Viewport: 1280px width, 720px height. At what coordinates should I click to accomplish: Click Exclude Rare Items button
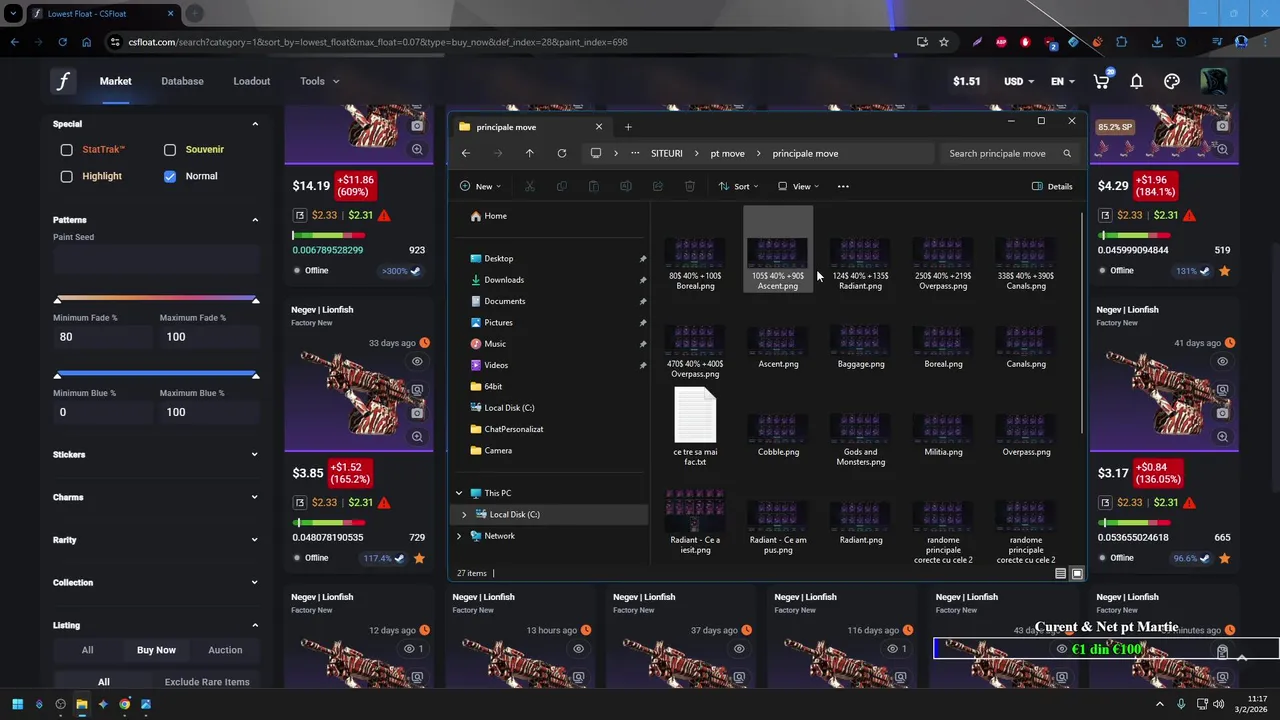pyautogui.click(x=207, y=682)
